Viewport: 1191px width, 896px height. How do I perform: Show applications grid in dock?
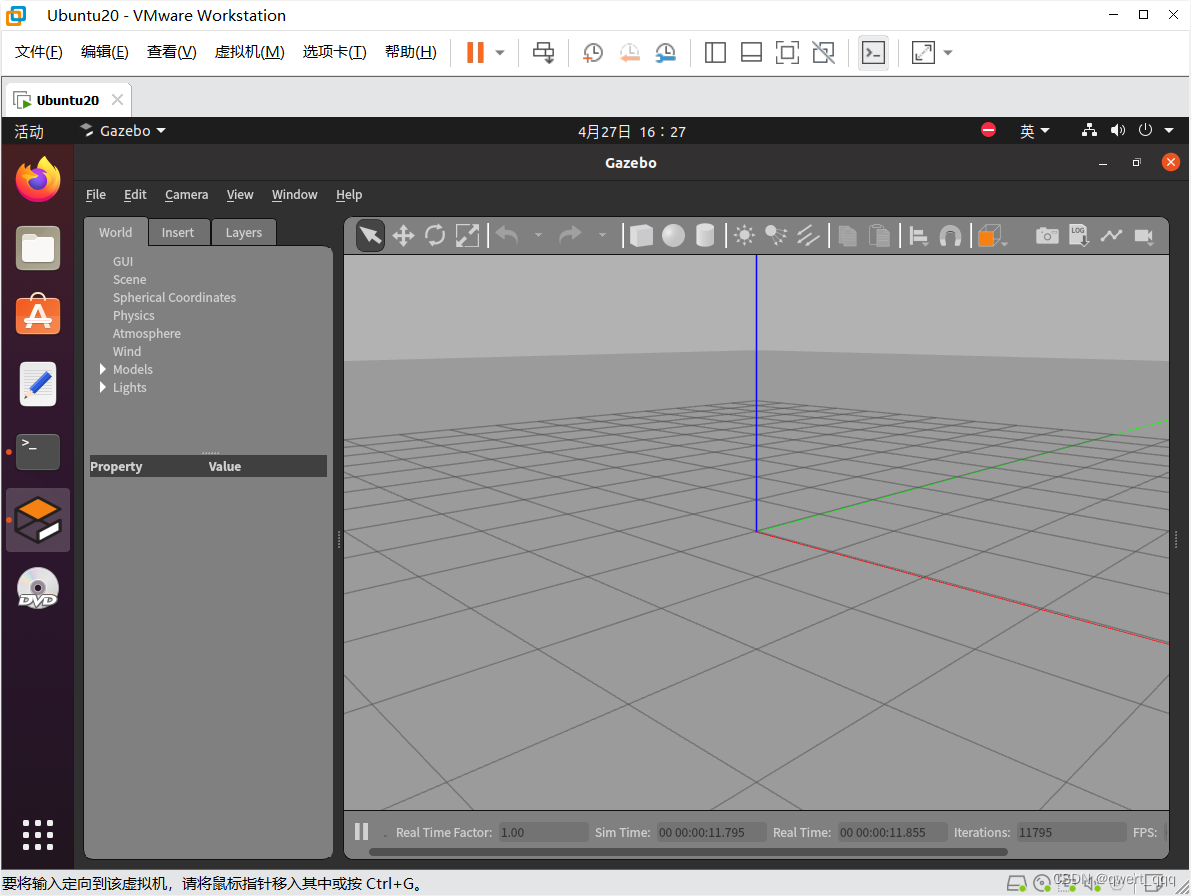[38, 834]
